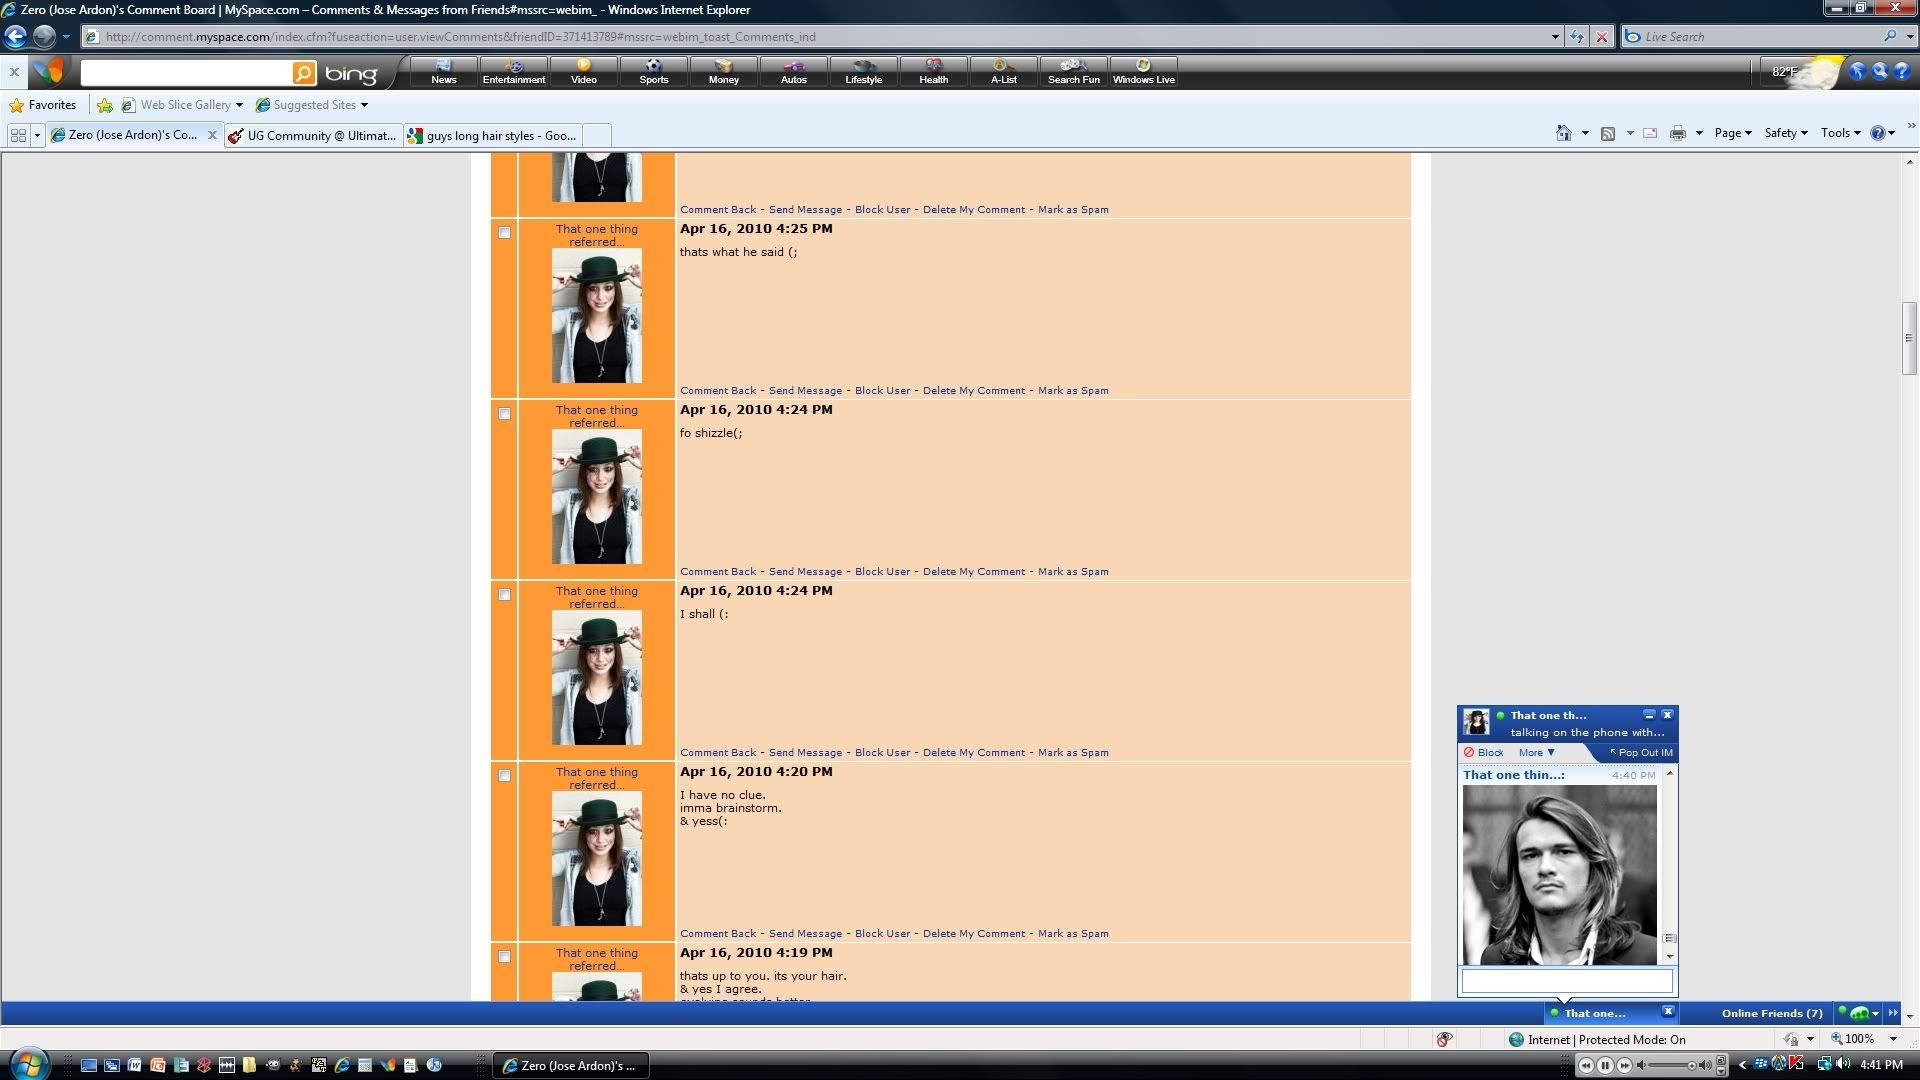This screenshot has width=1920, height=1080.
Task: Click the Refresh page icon
Action: [1577, 37]
